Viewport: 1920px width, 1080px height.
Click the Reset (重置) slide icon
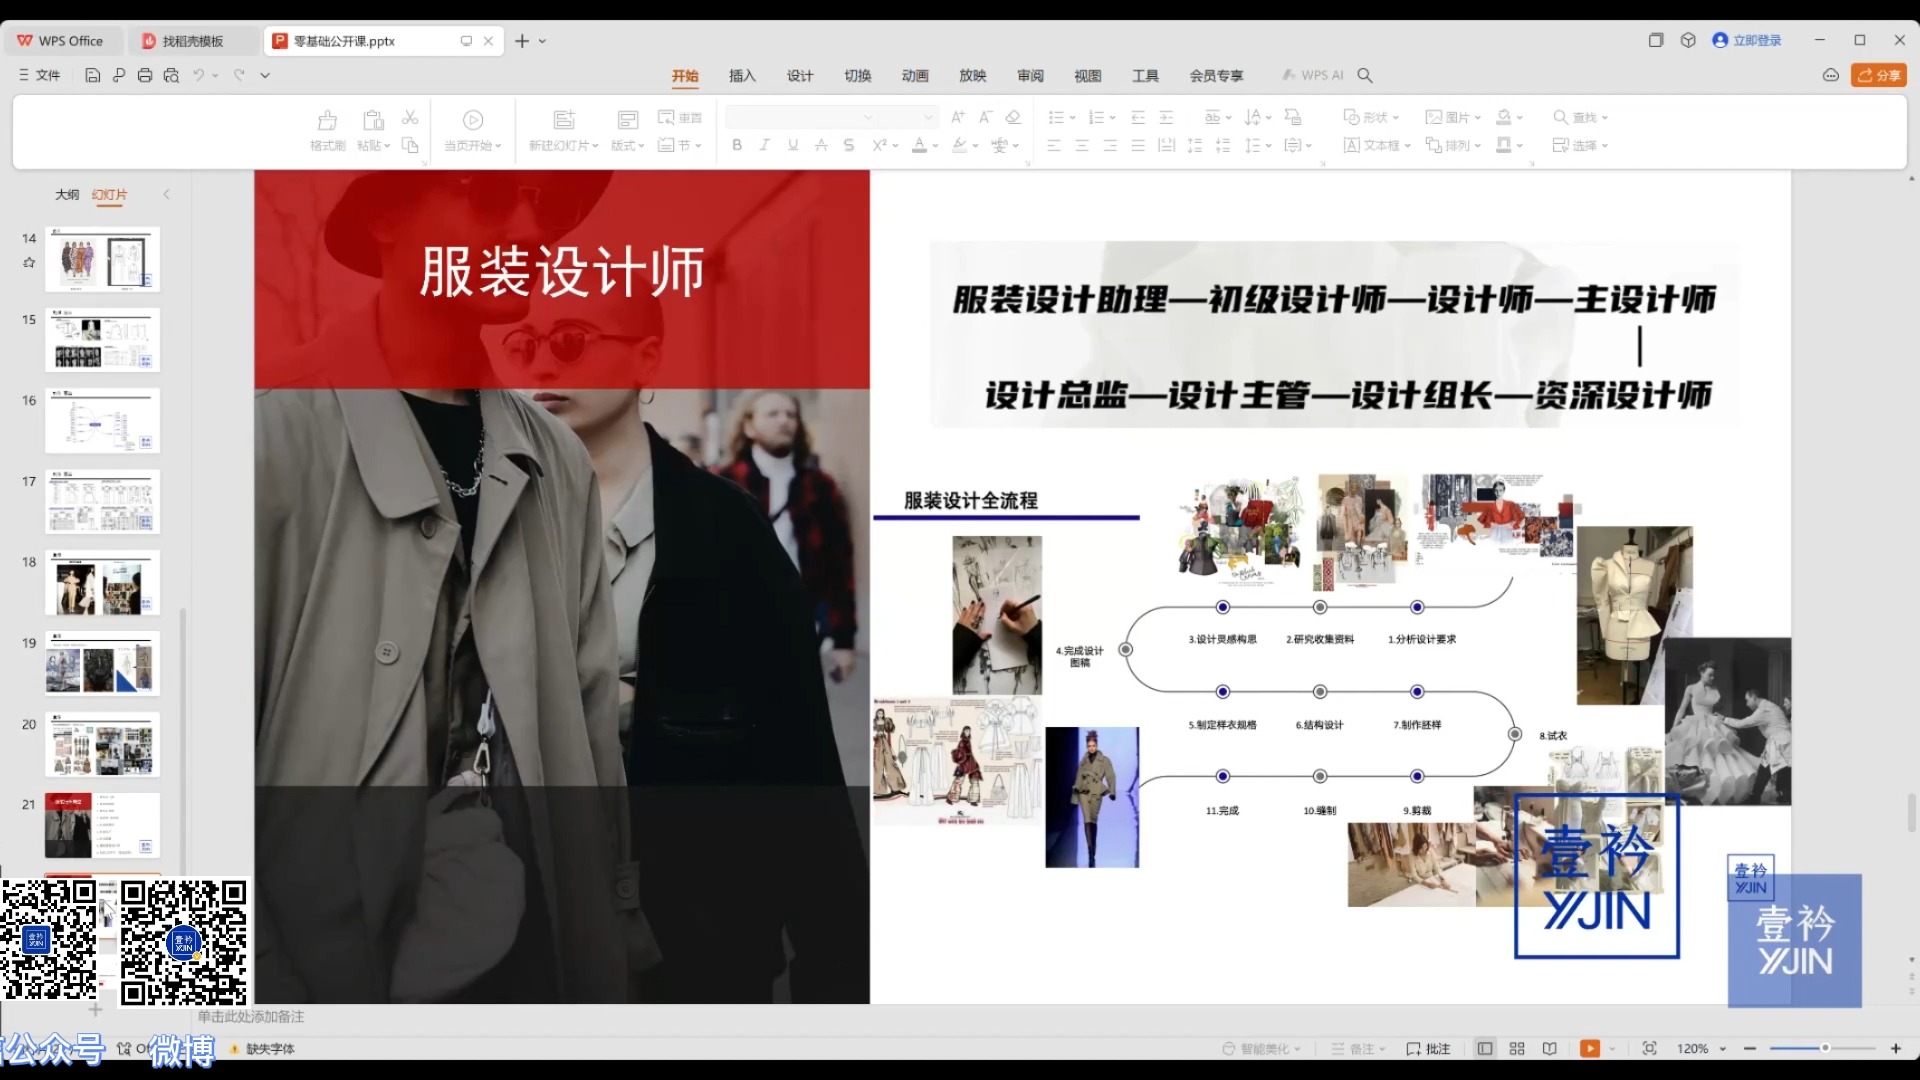coord(680,117)
